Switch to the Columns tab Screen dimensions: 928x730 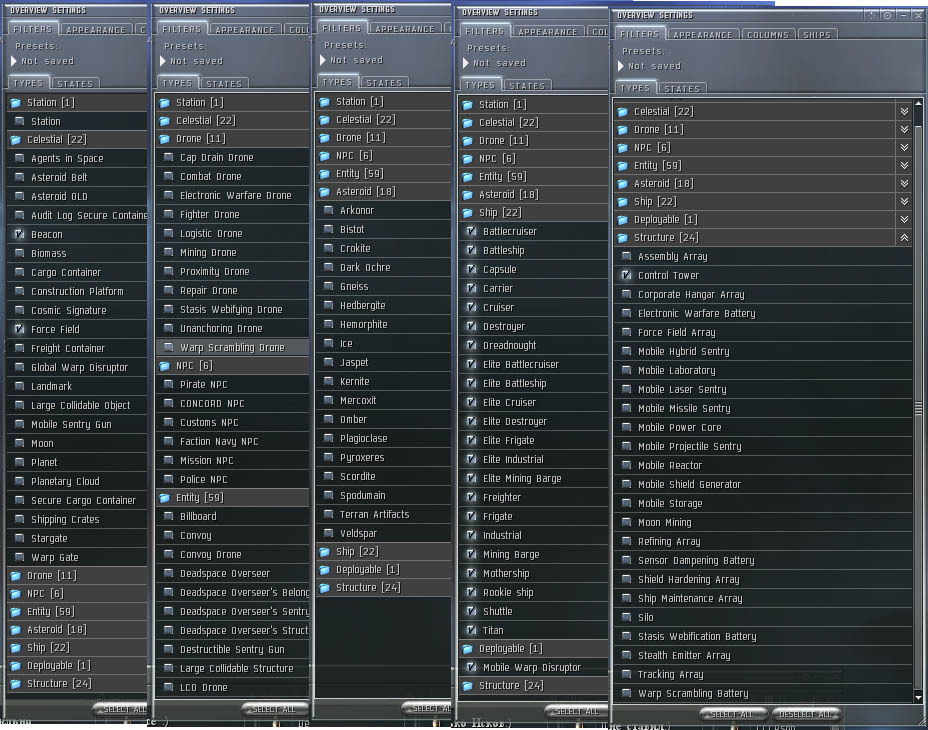point(768,35)
